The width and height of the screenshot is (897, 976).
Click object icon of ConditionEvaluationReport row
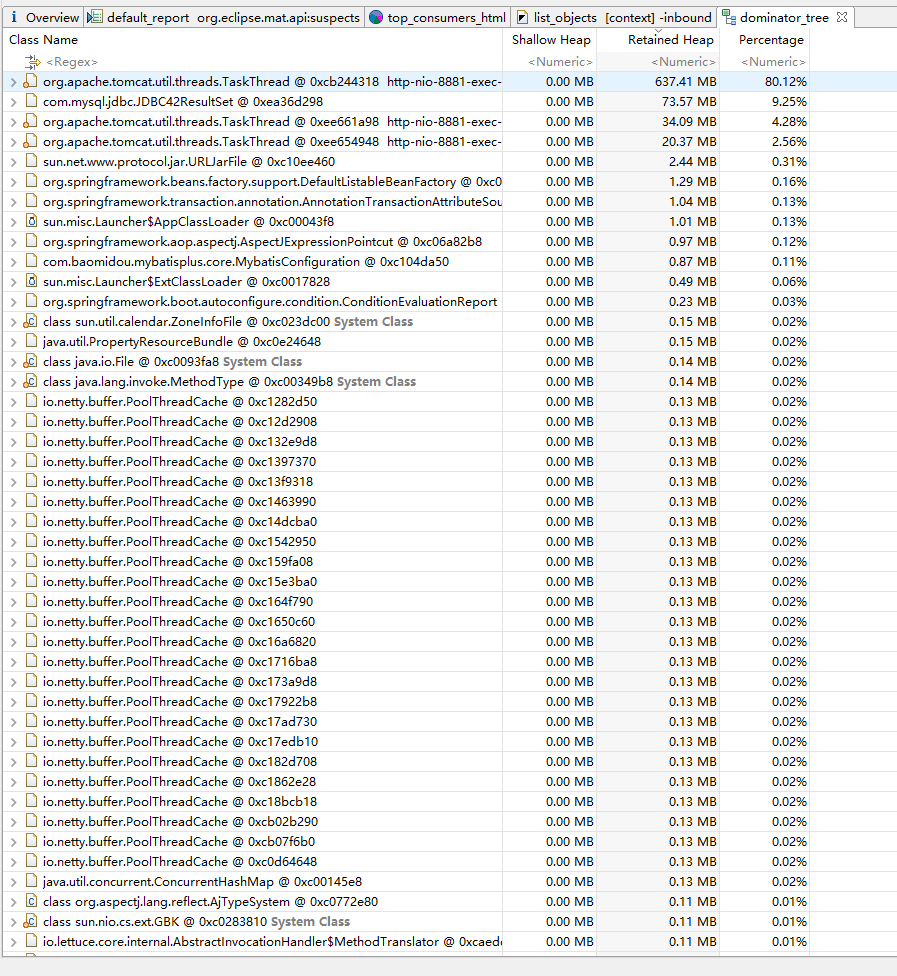point(31,301)
